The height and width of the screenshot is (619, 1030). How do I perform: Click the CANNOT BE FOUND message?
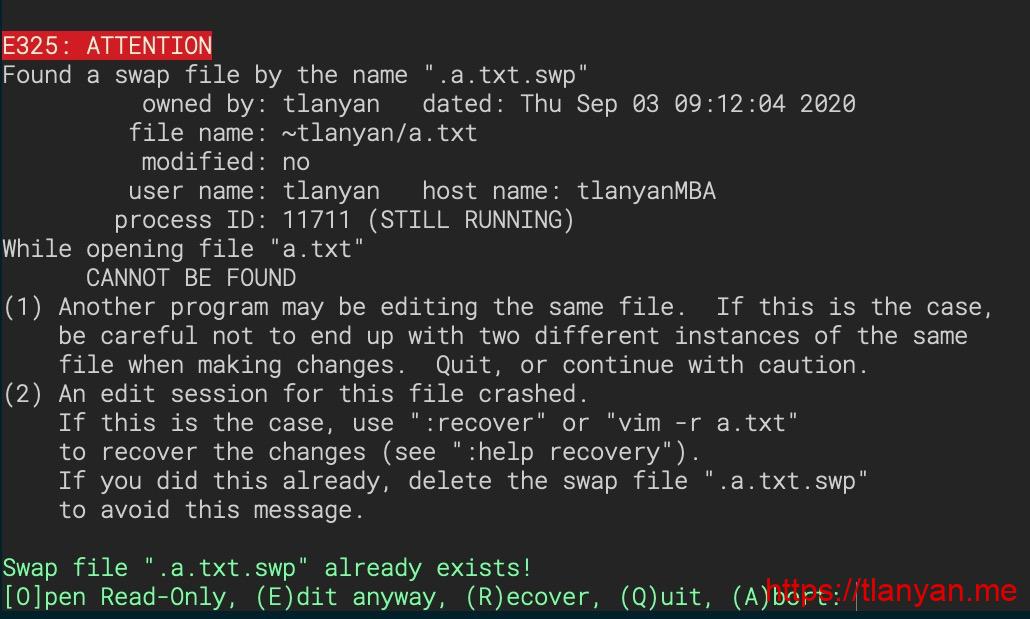tap(191, 278)
